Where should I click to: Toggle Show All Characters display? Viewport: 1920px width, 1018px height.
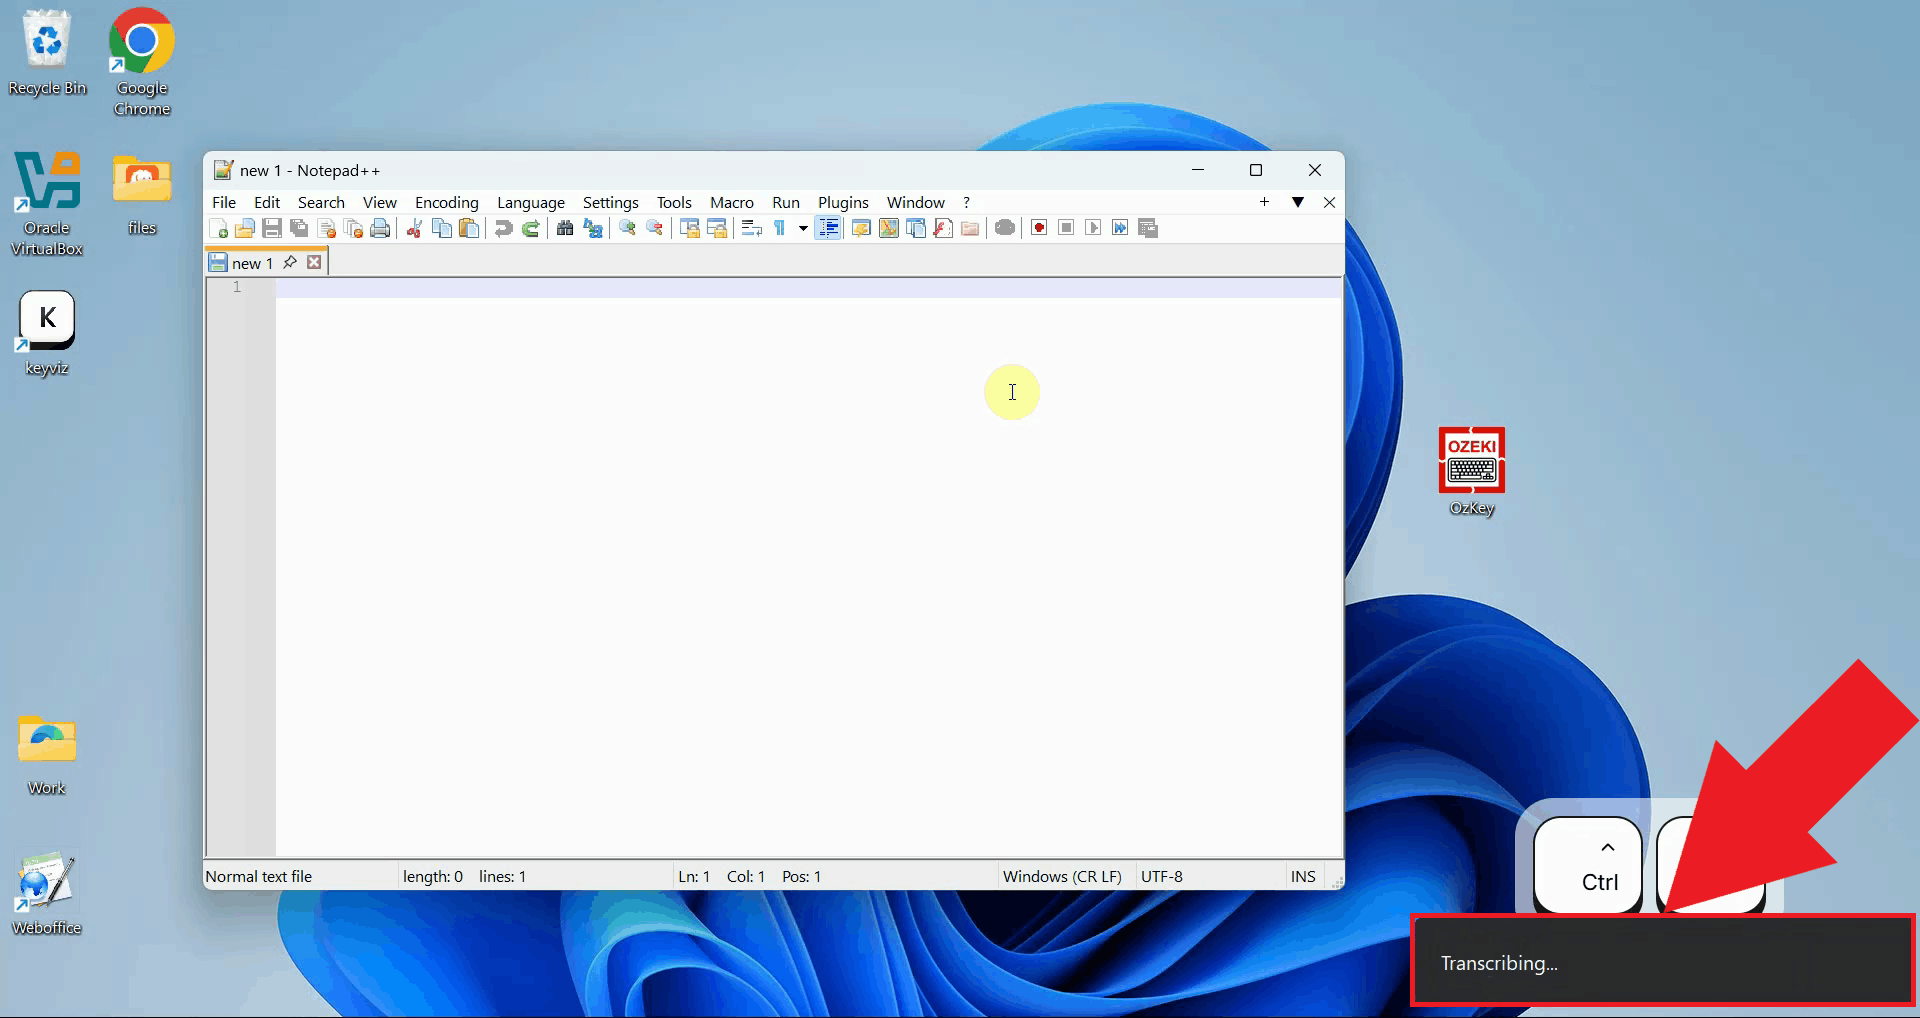point(781,228)
